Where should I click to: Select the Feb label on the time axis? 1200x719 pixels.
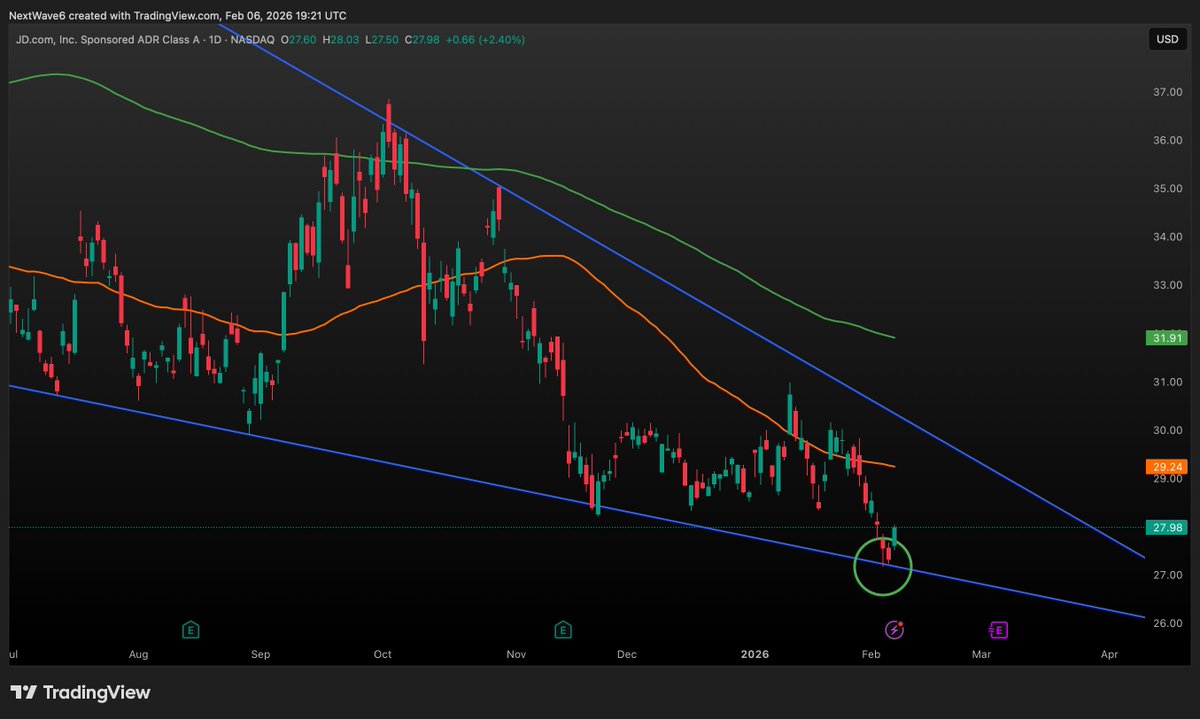pos(870,654)
